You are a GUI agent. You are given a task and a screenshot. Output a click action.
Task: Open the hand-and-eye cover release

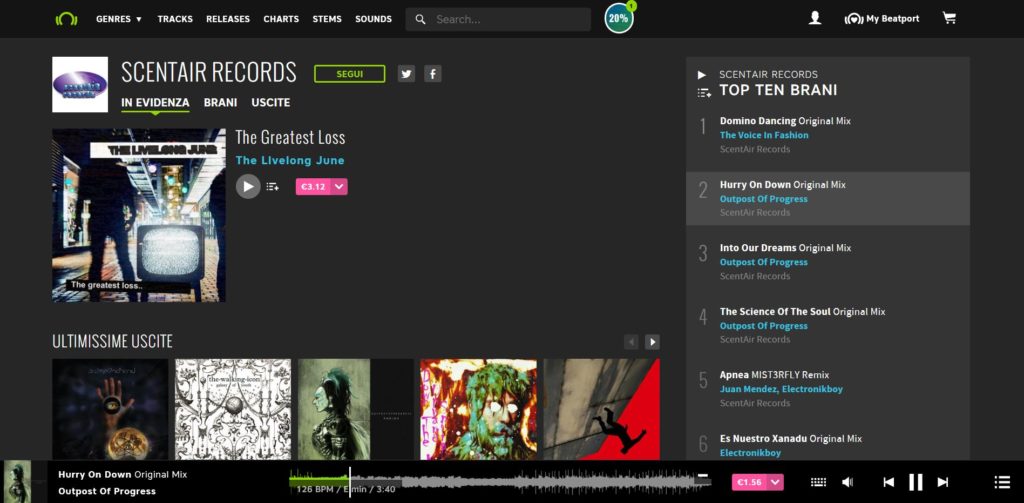click(110, 410)
